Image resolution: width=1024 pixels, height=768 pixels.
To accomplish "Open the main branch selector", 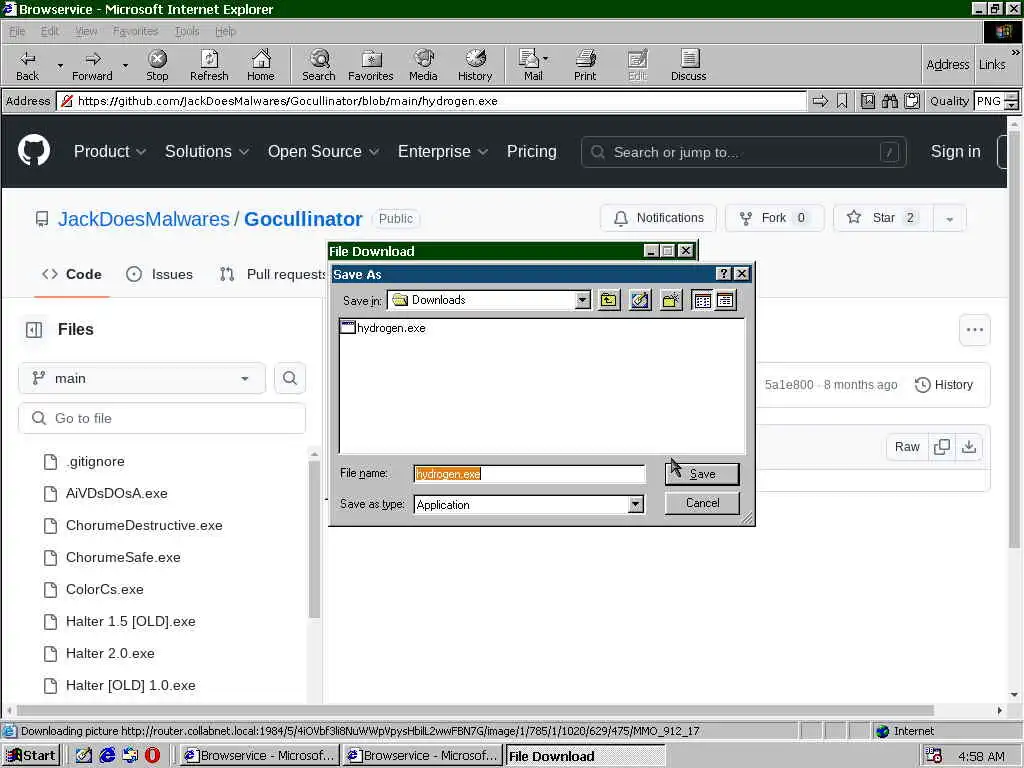I will tap(142, 378).
